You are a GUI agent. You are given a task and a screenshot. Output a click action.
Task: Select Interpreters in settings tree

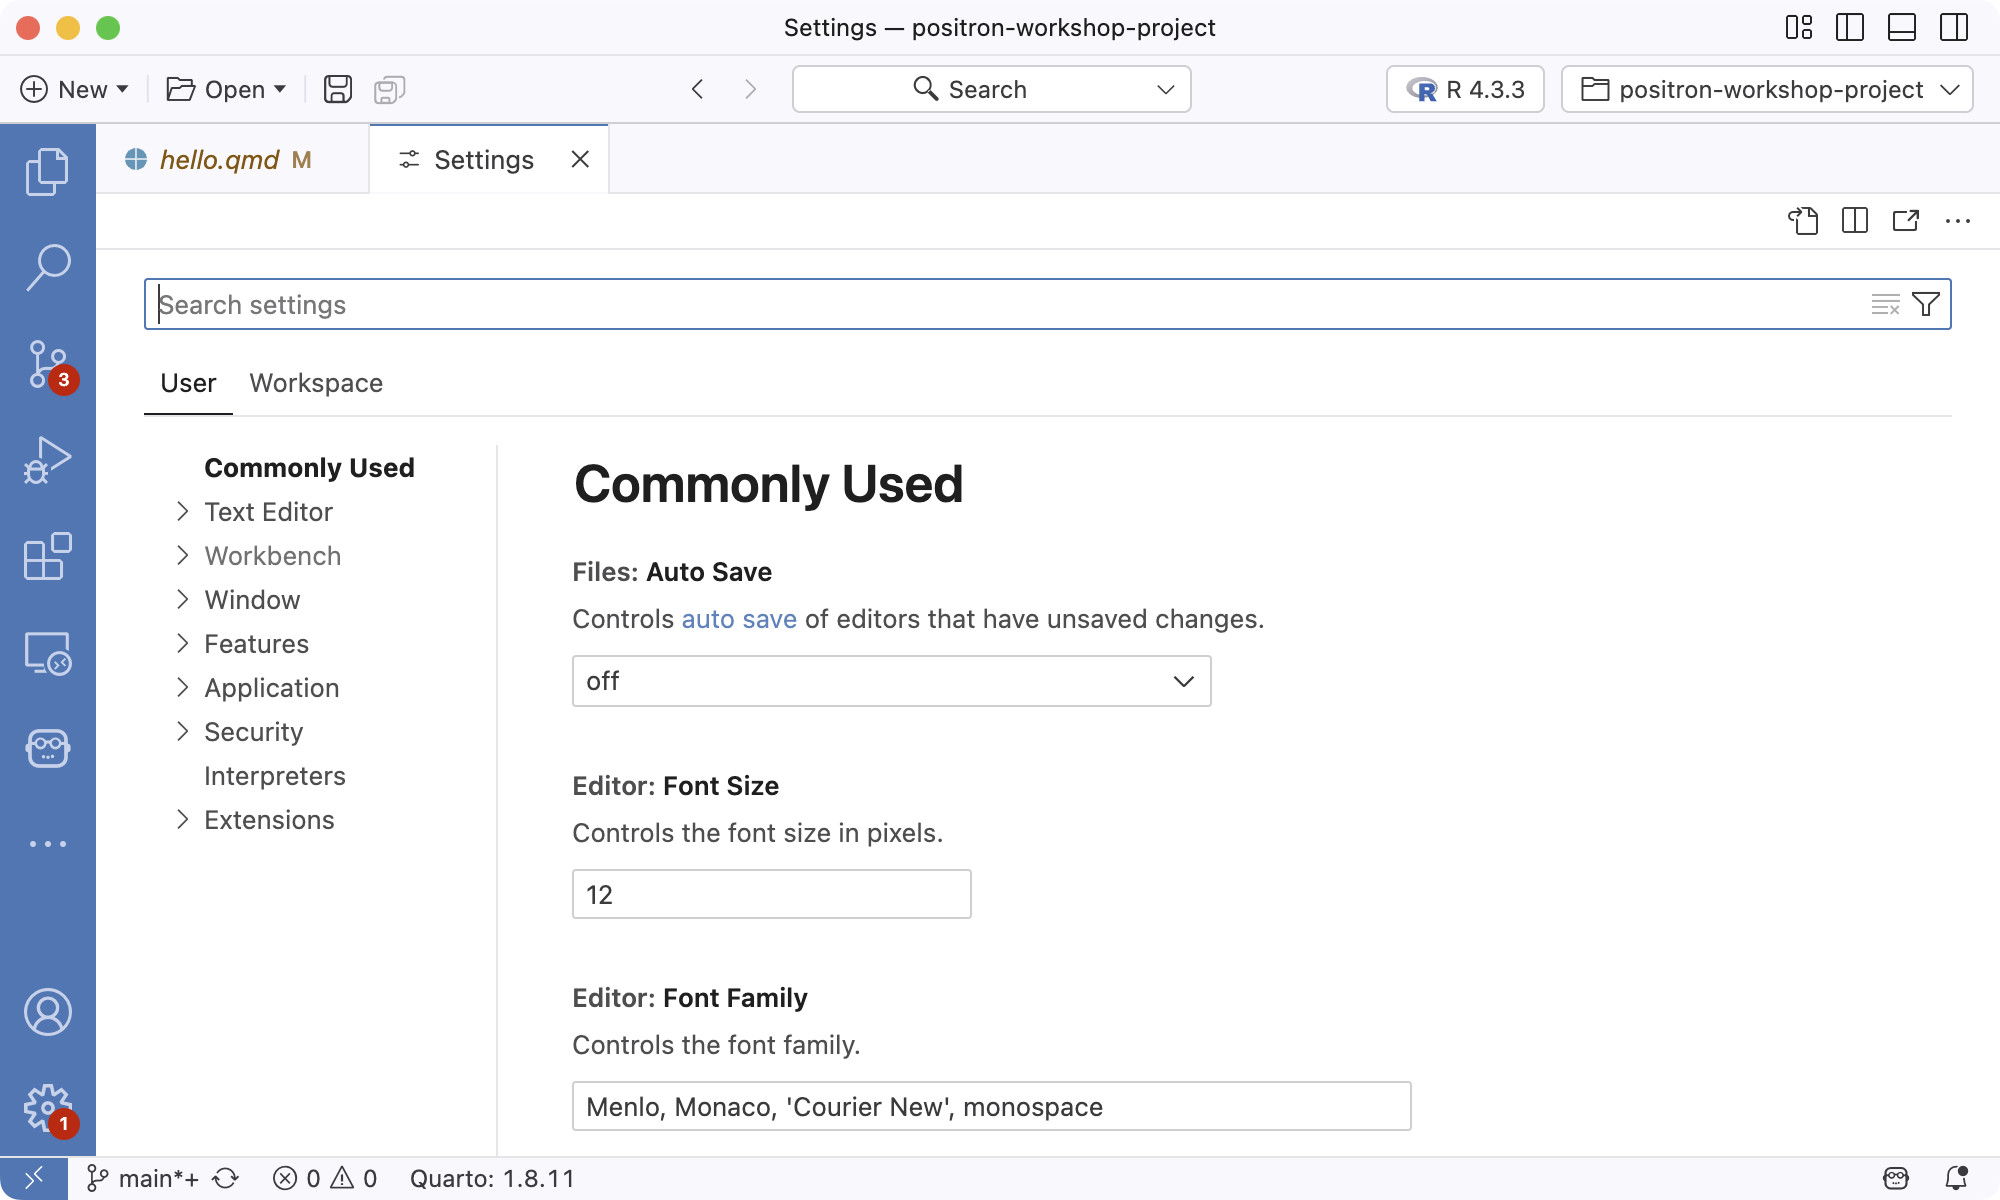point(275,776)
